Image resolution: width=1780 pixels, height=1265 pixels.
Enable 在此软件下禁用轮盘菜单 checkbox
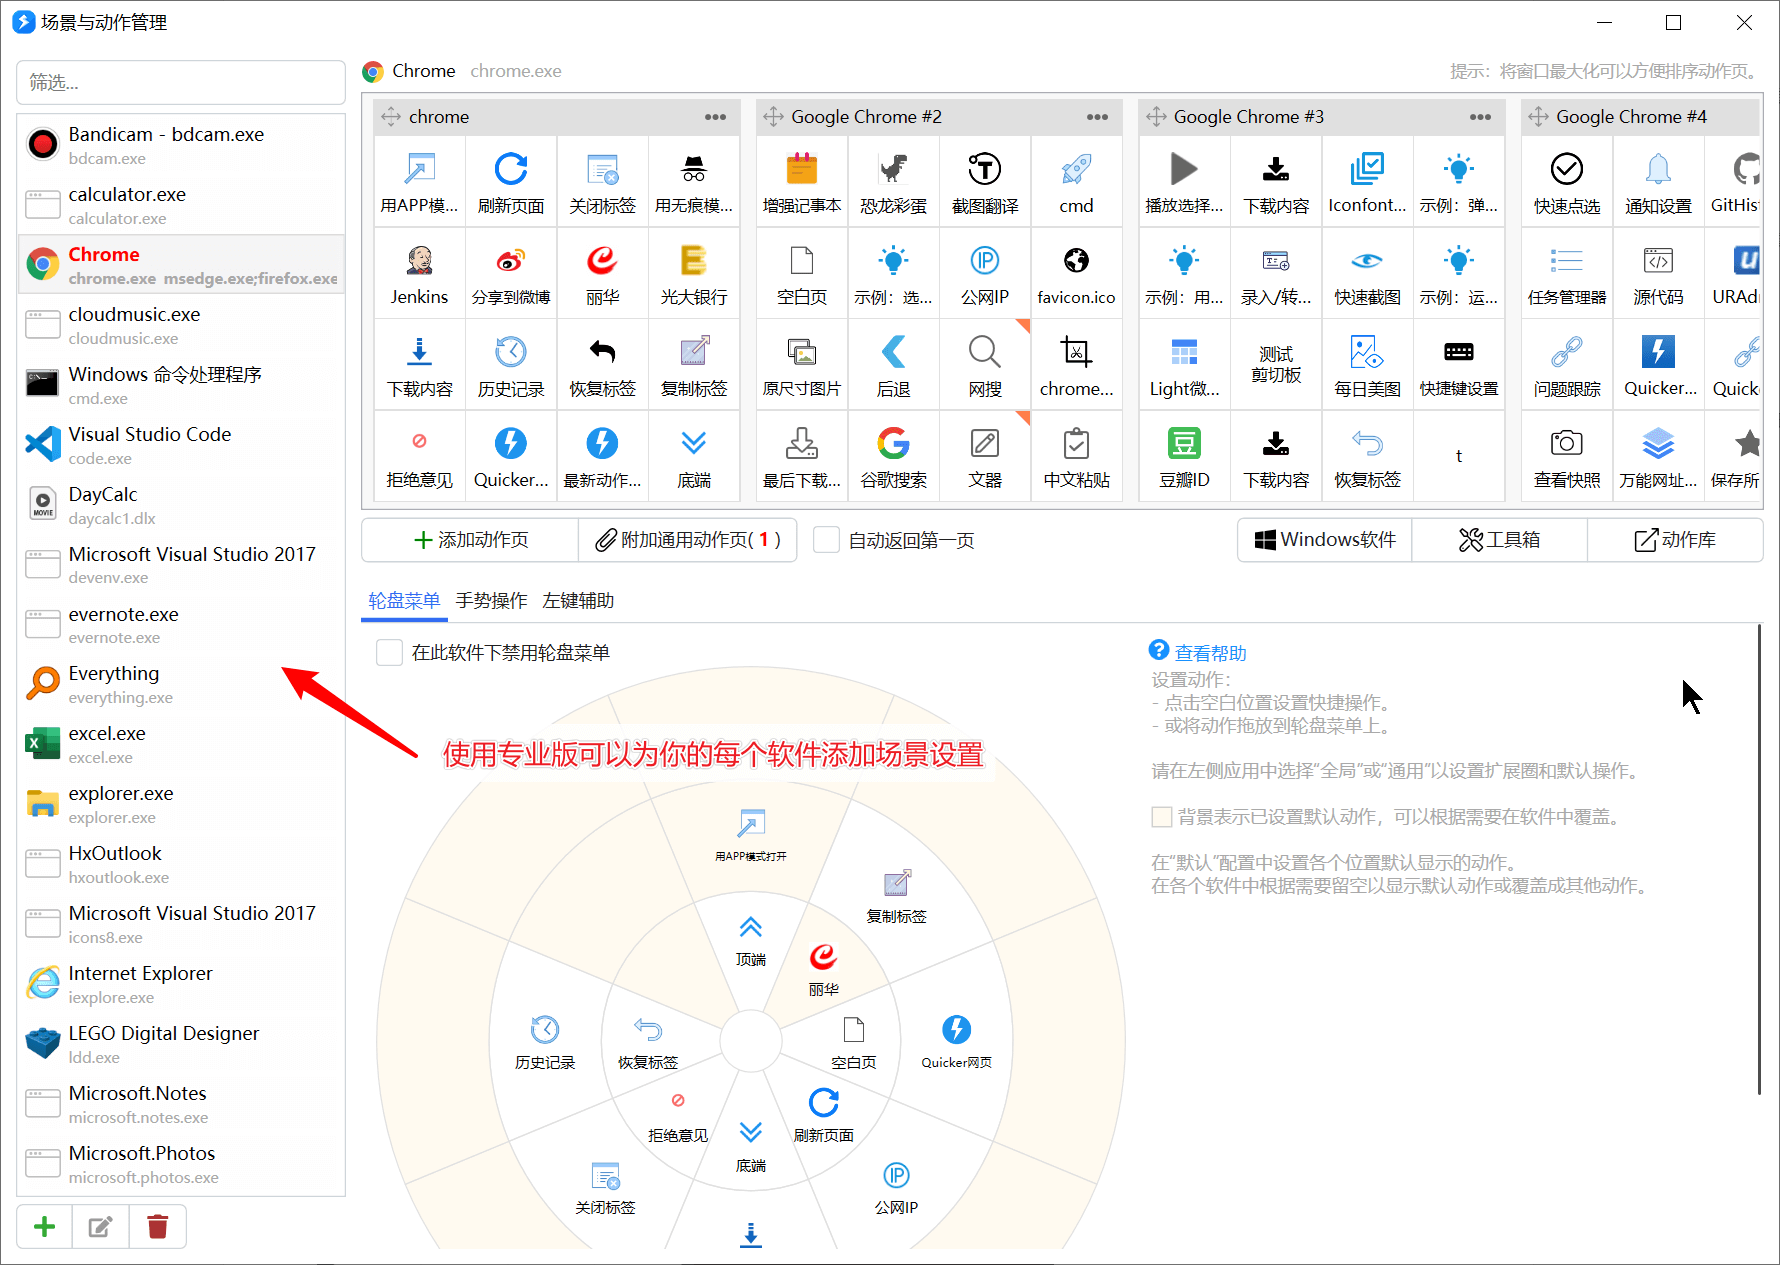[389, 653]
